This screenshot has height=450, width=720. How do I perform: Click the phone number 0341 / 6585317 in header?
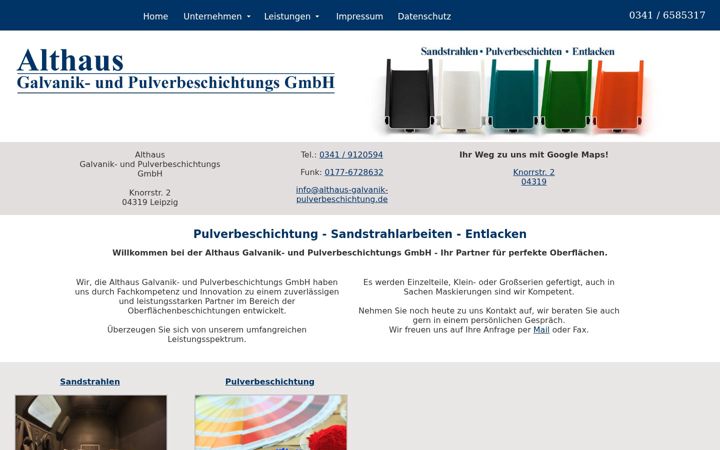(667, 15)
